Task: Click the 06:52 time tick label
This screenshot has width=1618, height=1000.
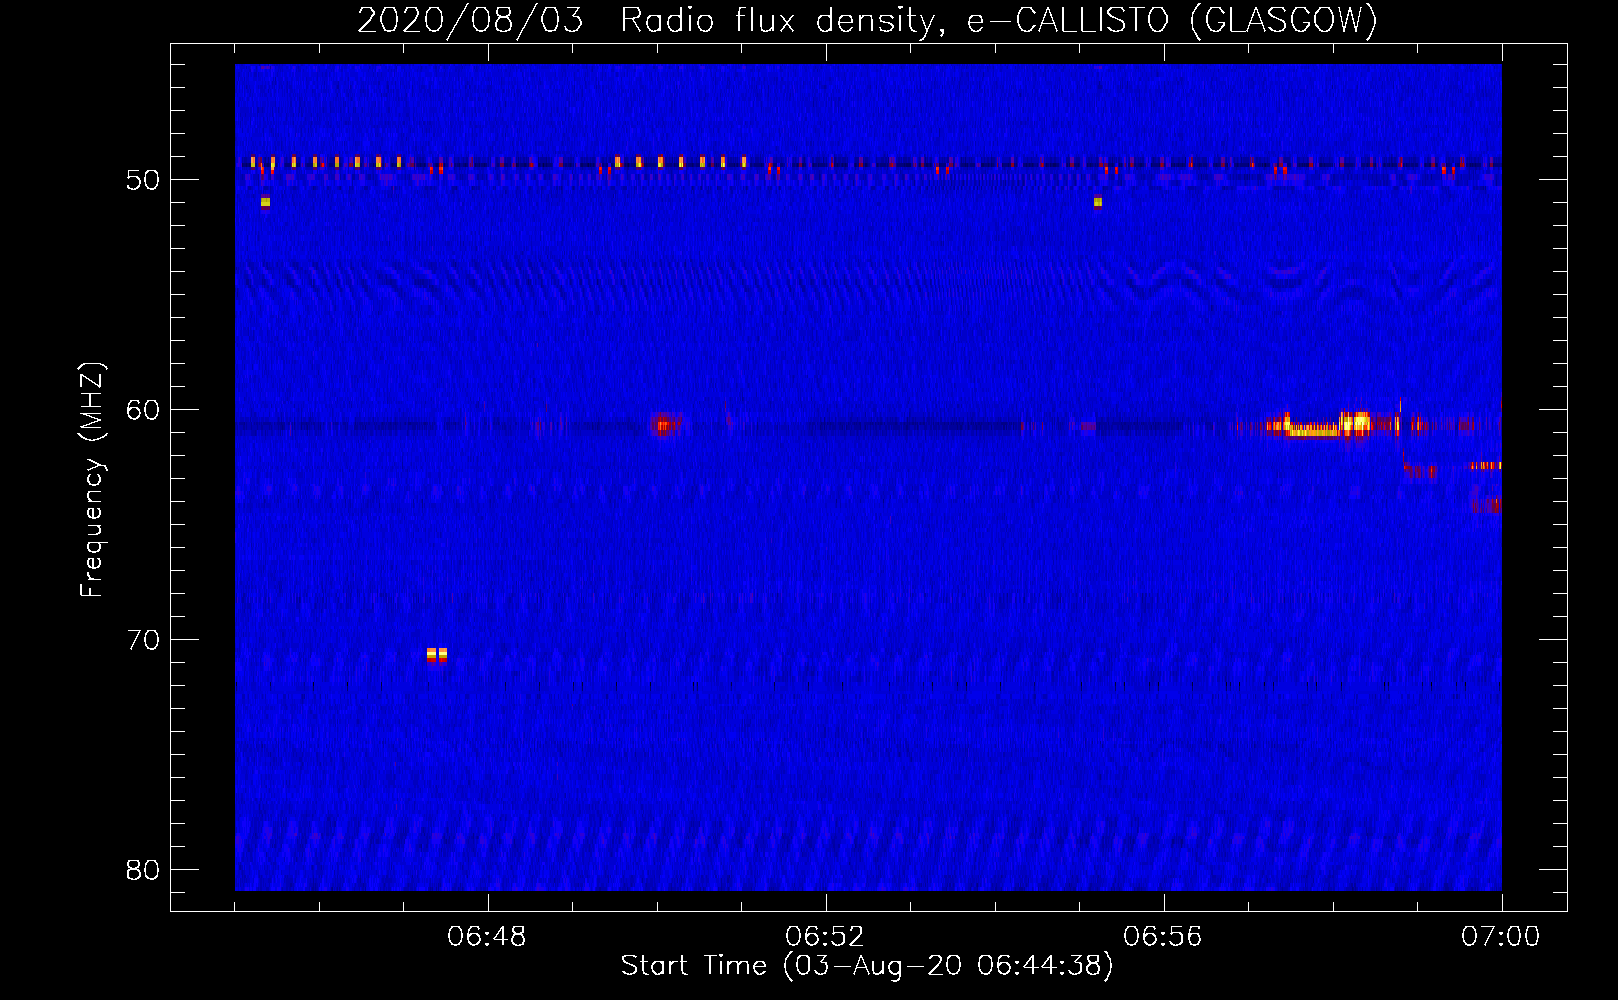Action: click(x=825, y=937)
